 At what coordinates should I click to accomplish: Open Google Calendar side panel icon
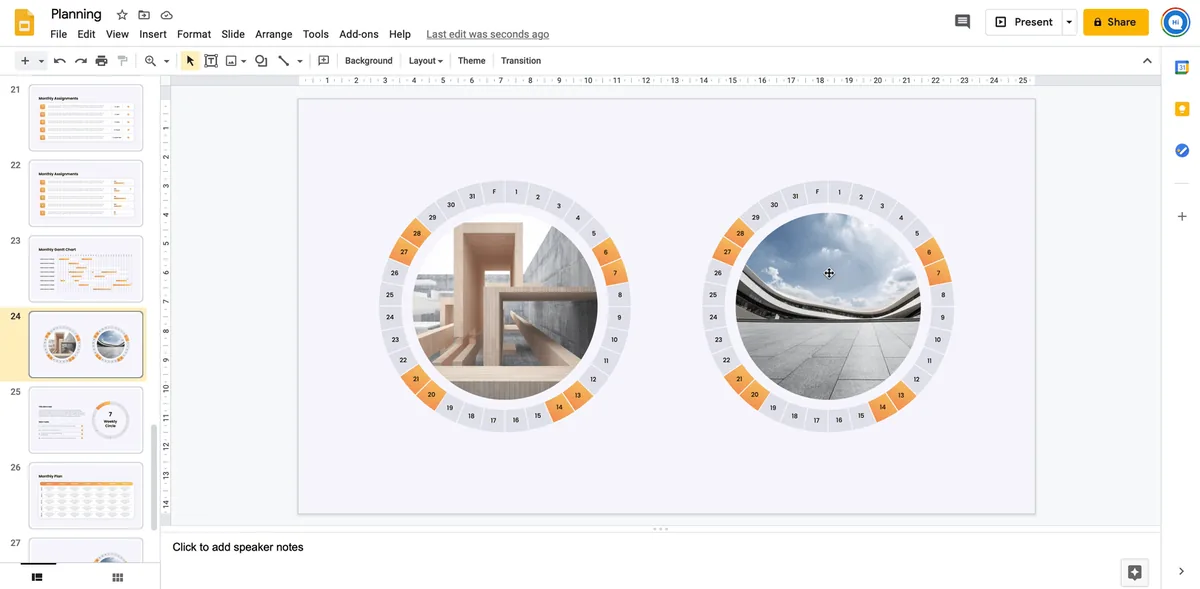point(1182,68)
